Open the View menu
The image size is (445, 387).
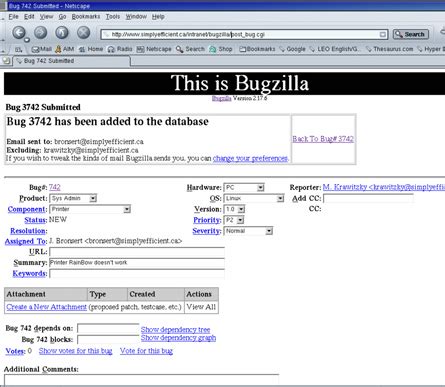tap(46, 17)
